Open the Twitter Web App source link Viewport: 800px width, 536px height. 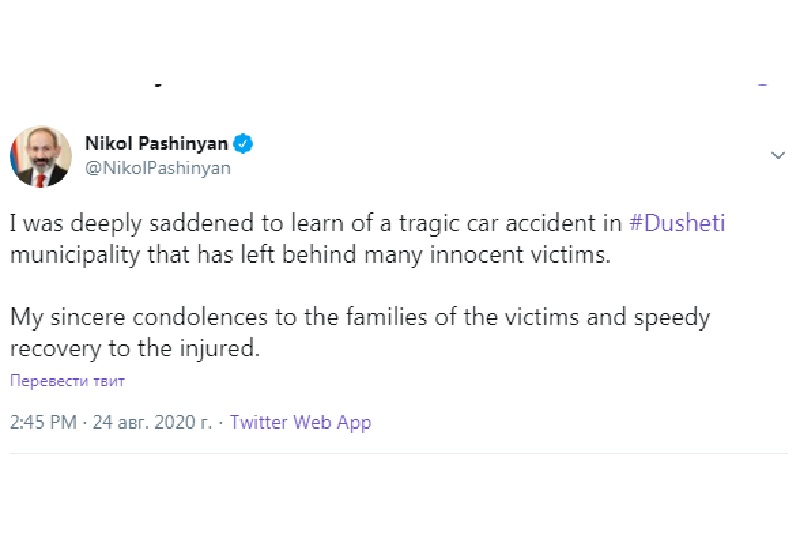tap(300, 423)
